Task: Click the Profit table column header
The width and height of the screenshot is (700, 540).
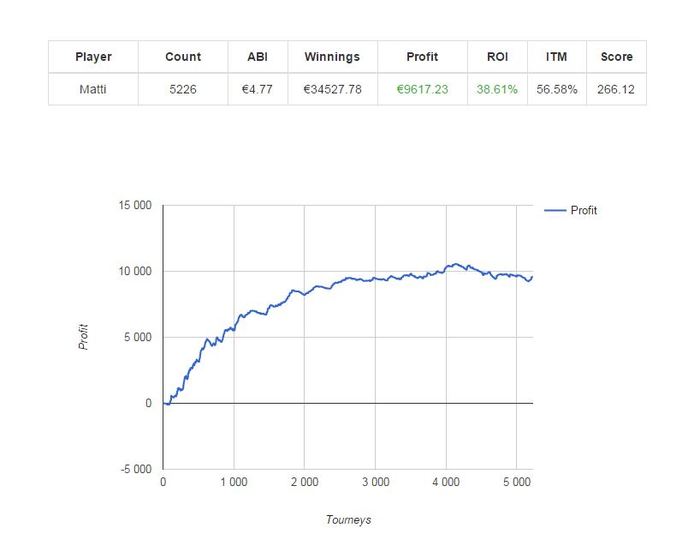Action: [x=422, y=57]
